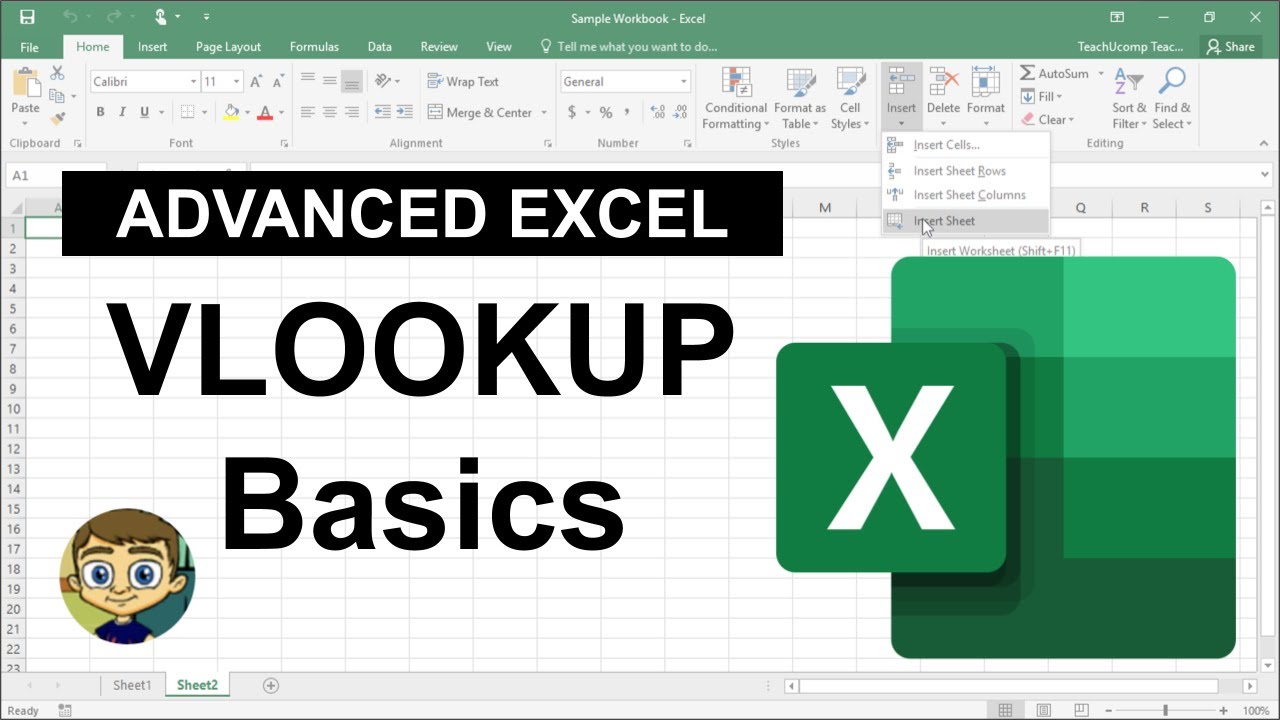Click the Center align icon

[x=329, y=112]
